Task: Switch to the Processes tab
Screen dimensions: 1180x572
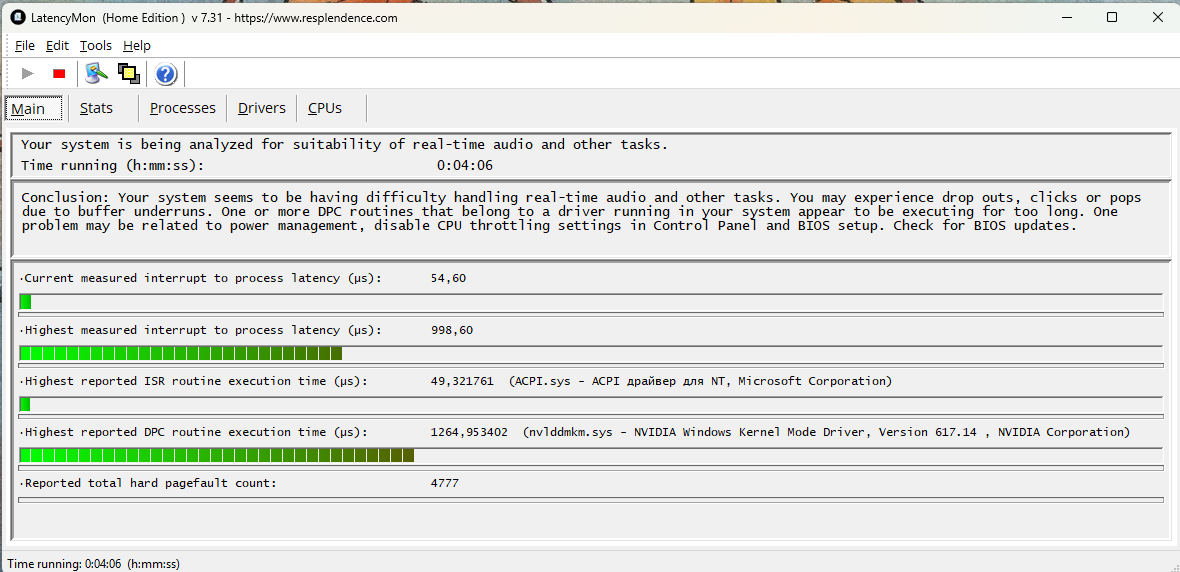Action: coord(183,108)
